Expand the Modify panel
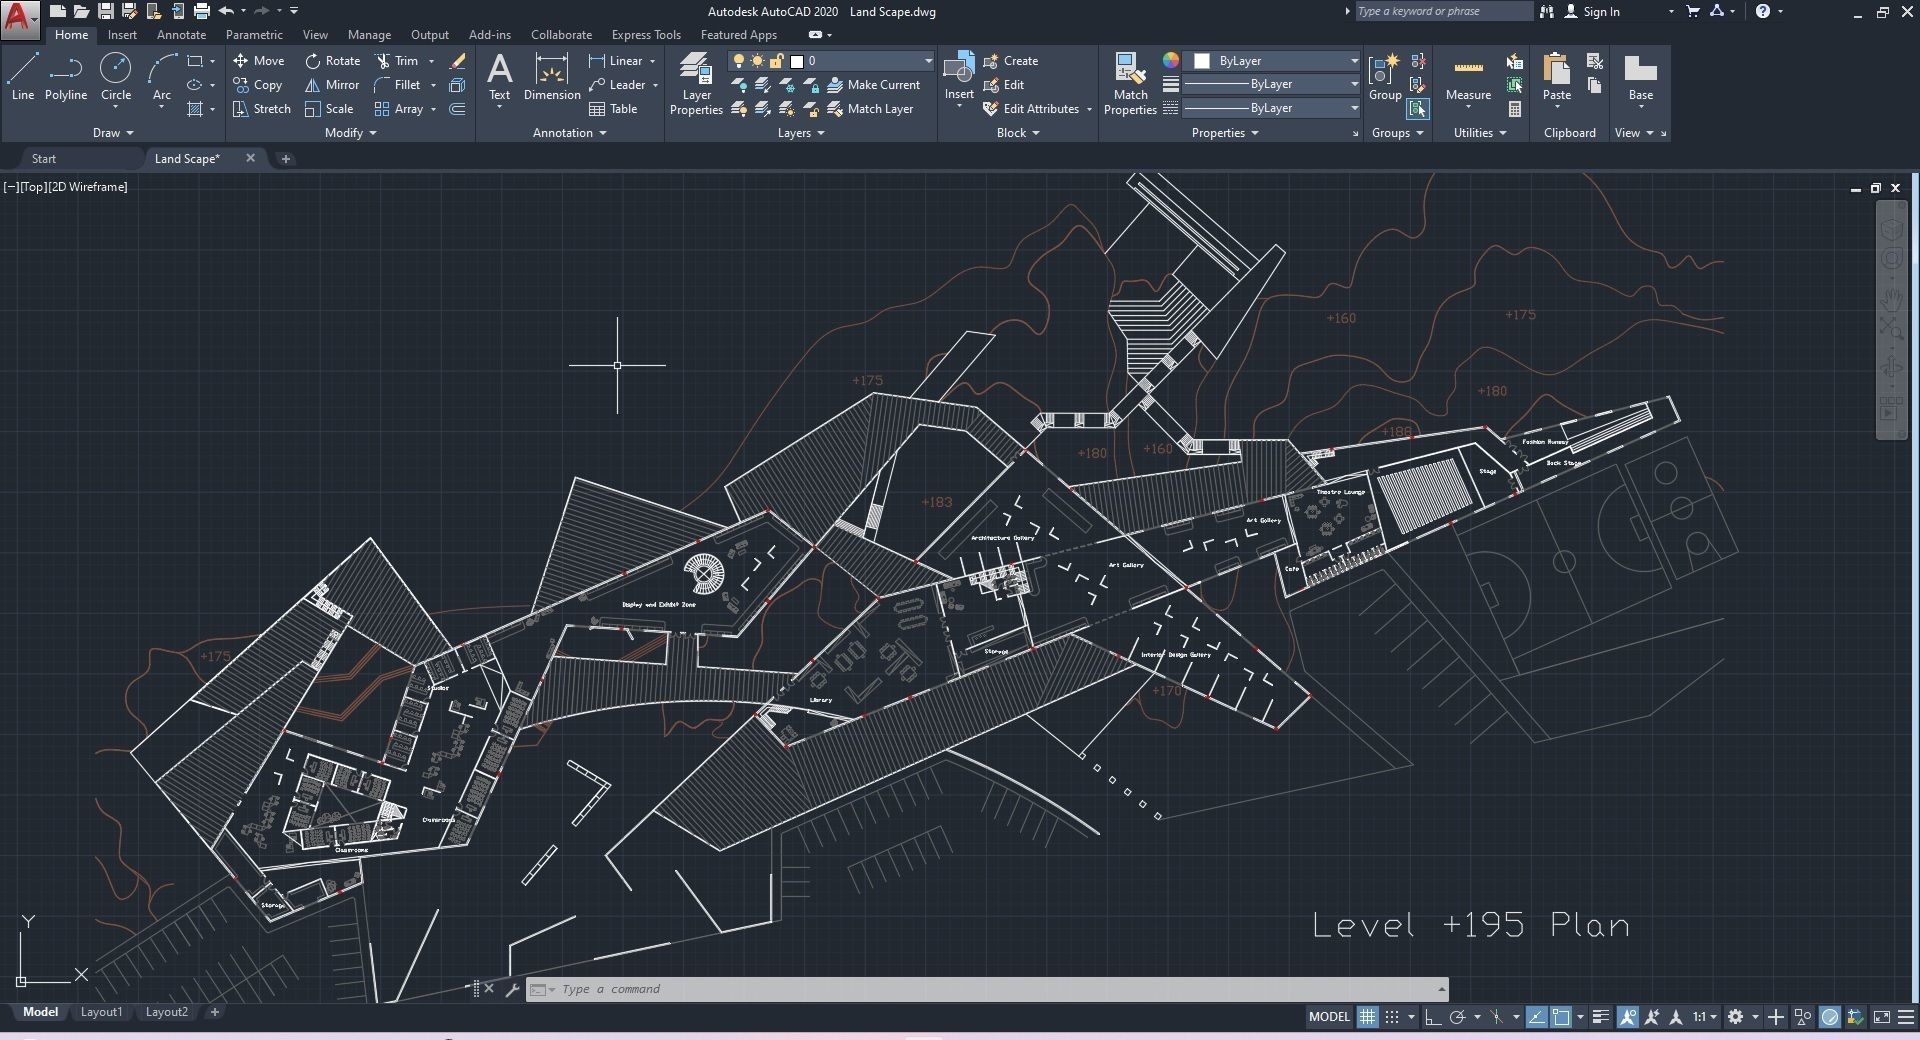The width and height of the screenshot is (1920, 1040). point(351,133)
